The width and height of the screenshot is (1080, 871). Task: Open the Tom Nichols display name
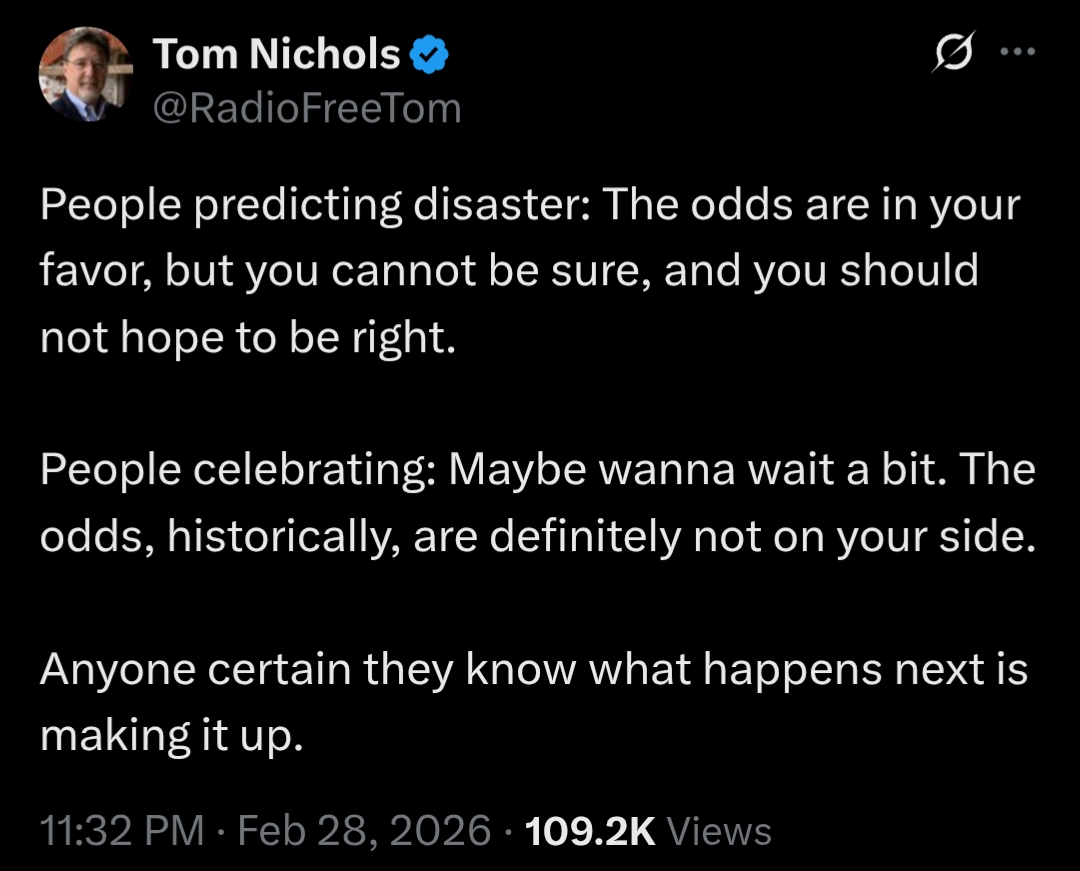click(276, 54)
